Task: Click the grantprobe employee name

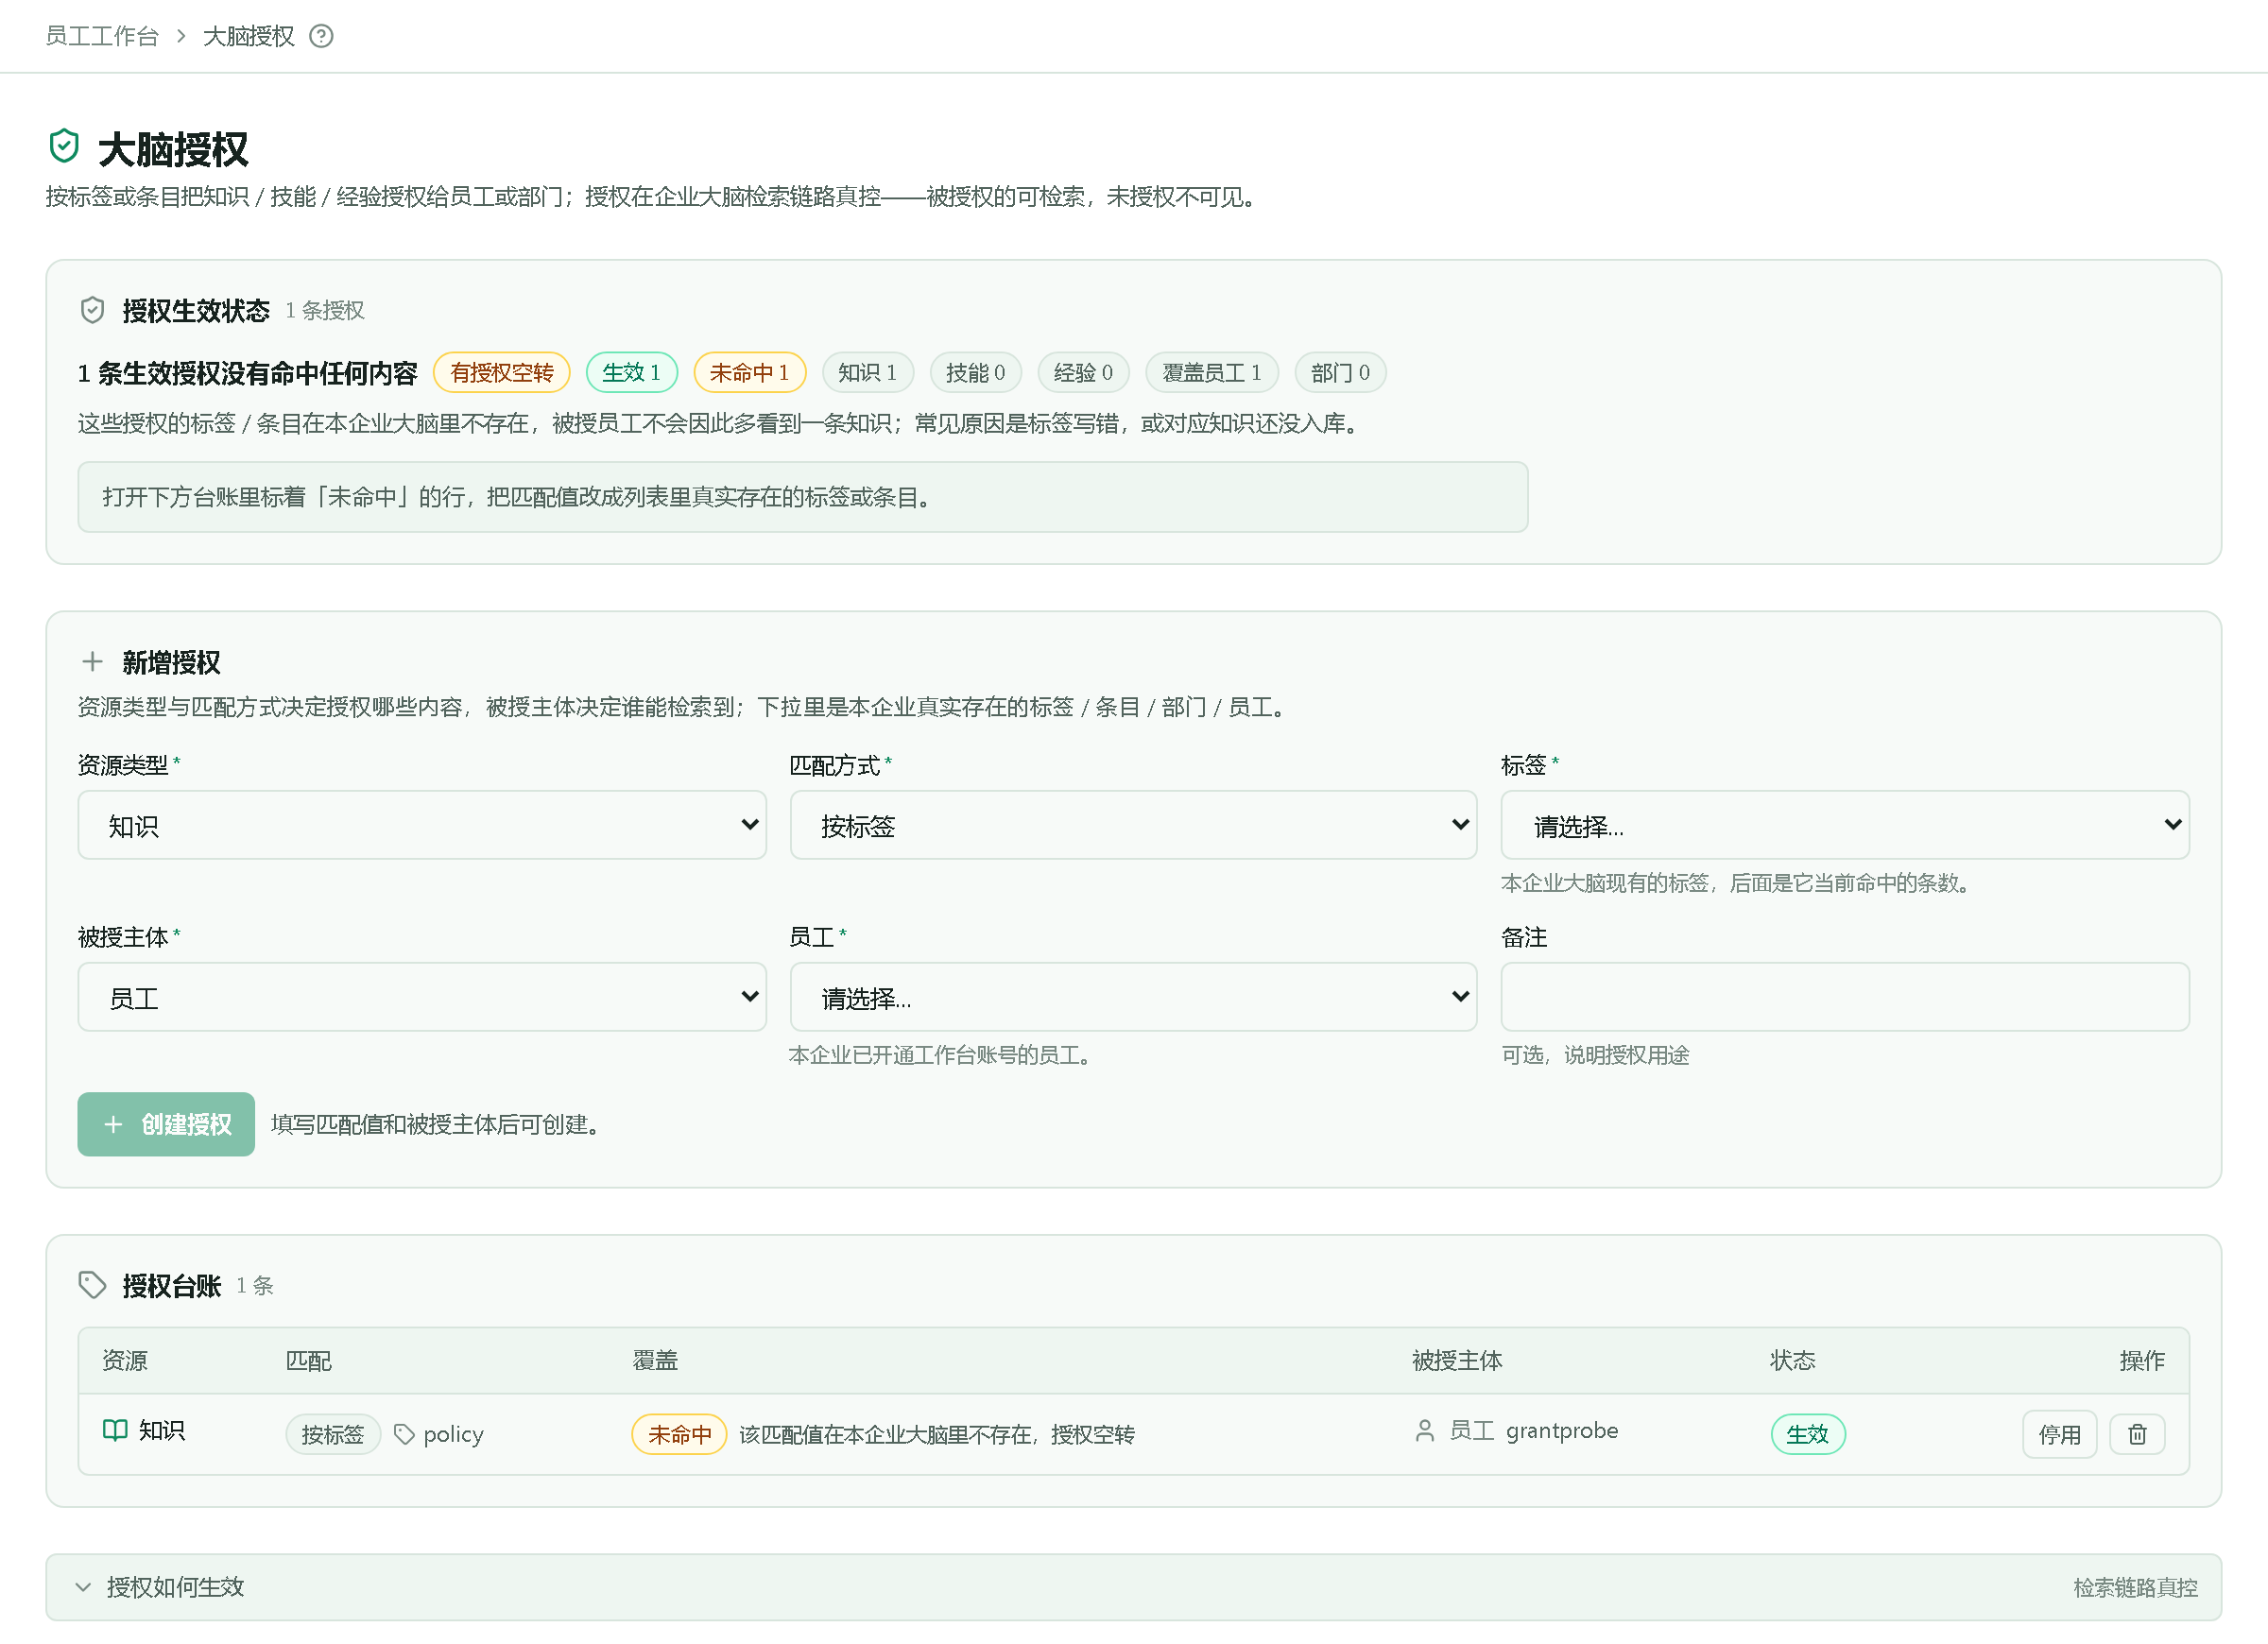Action: click(x=1561, y=1431)
